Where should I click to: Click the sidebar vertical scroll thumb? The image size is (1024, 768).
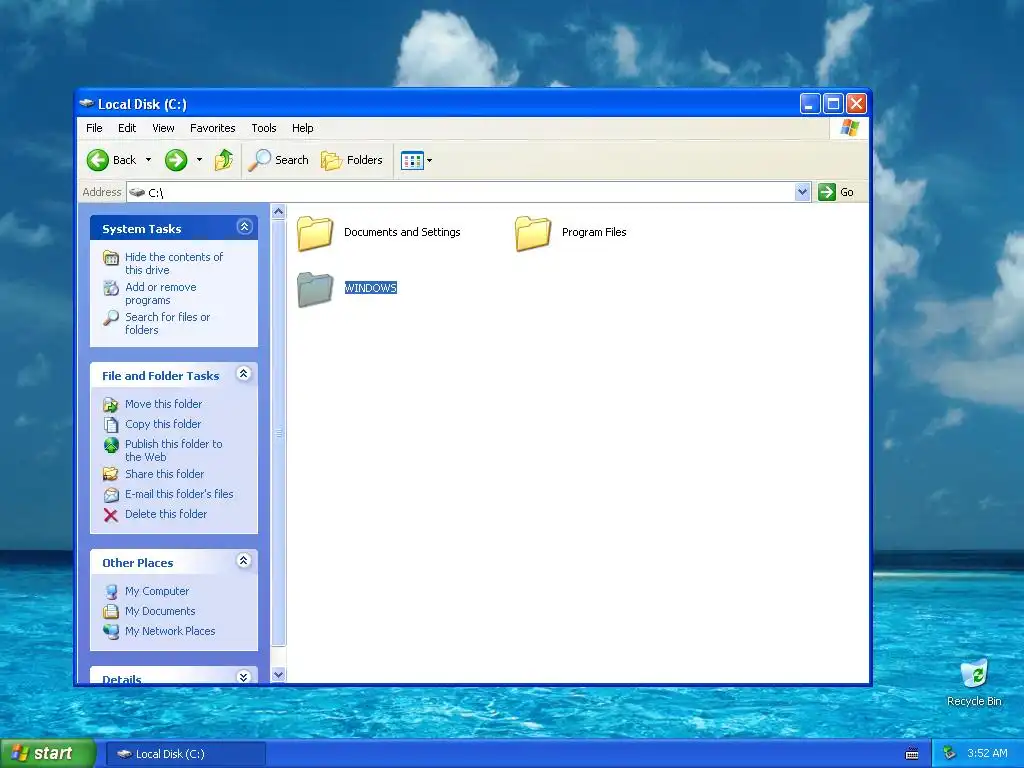coord(278,432)
